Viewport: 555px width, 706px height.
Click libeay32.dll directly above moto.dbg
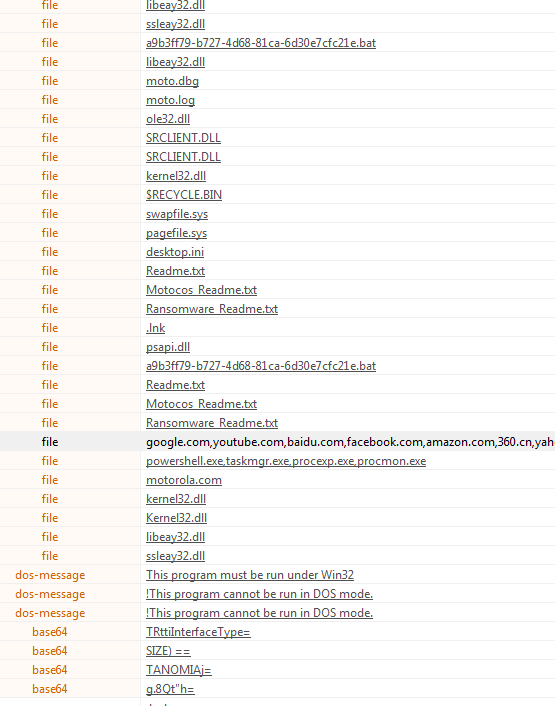[x=176, y=62]
